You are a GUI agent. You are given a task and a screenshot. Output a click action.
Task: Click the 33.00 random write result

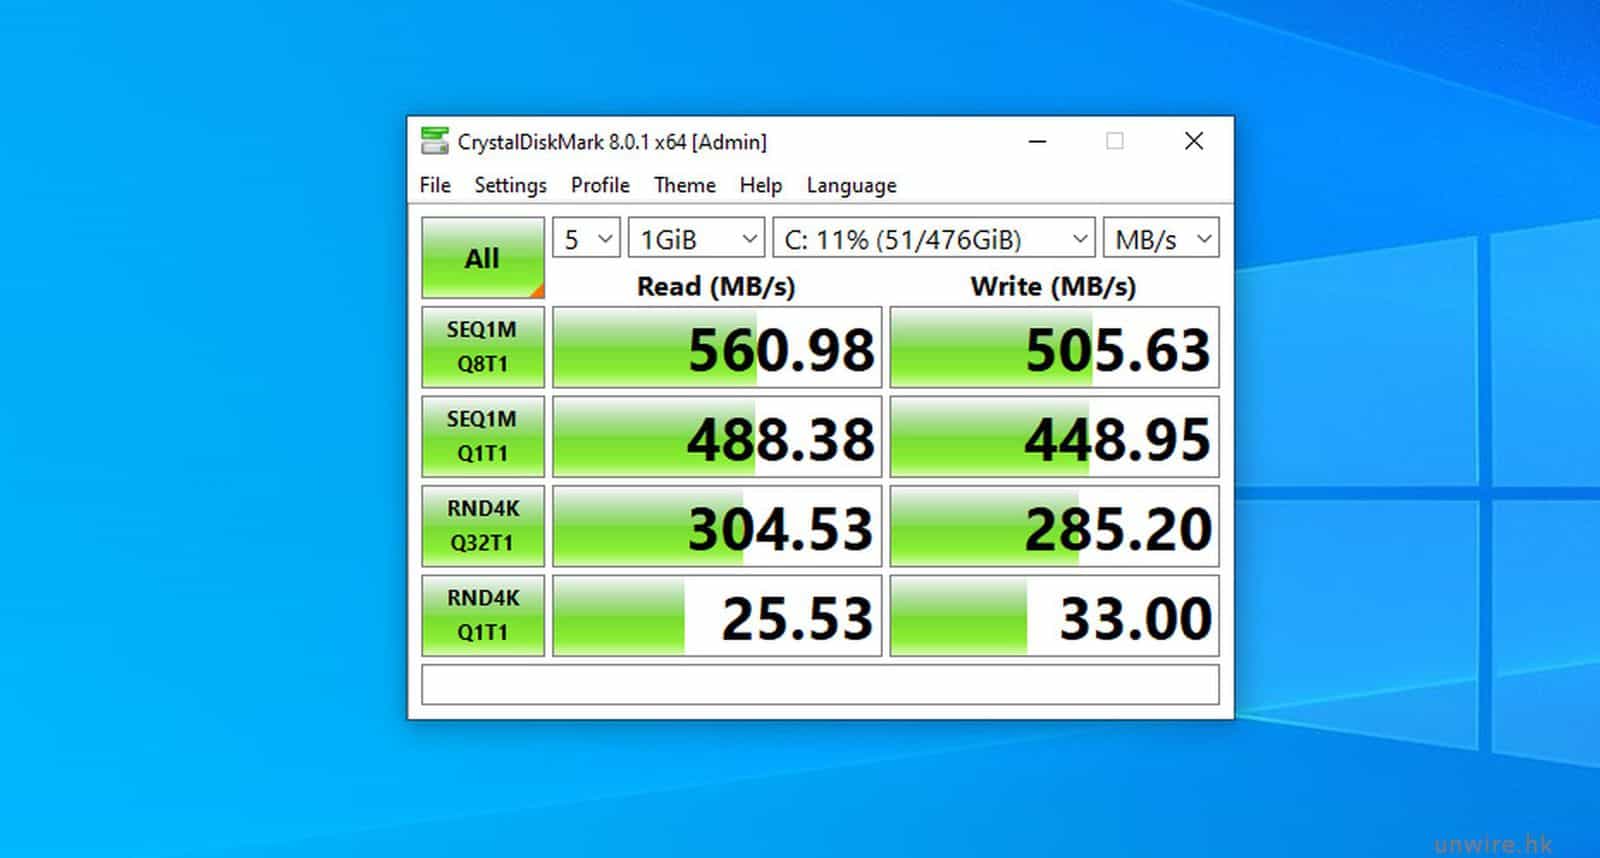[x=1054, y=616]
